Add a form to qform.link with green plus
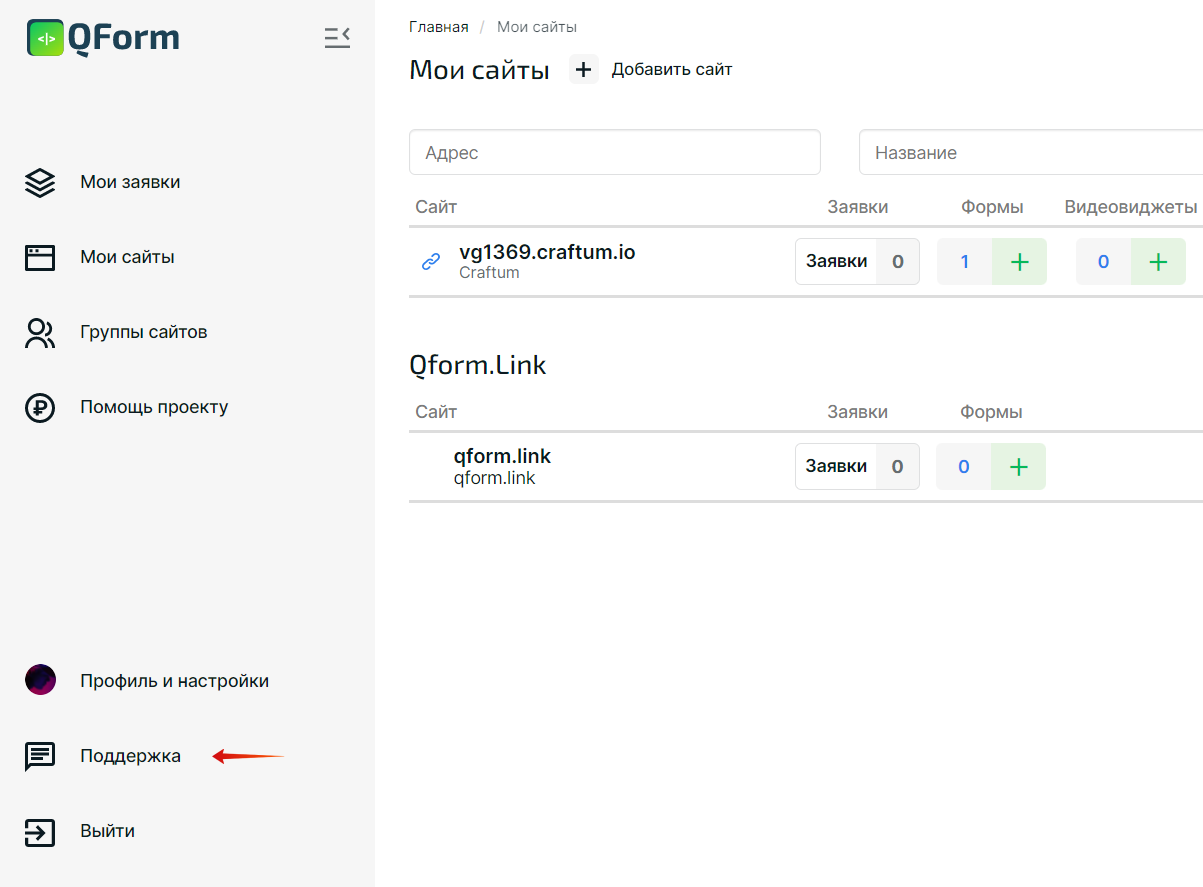 click(x=1018, y=467)
